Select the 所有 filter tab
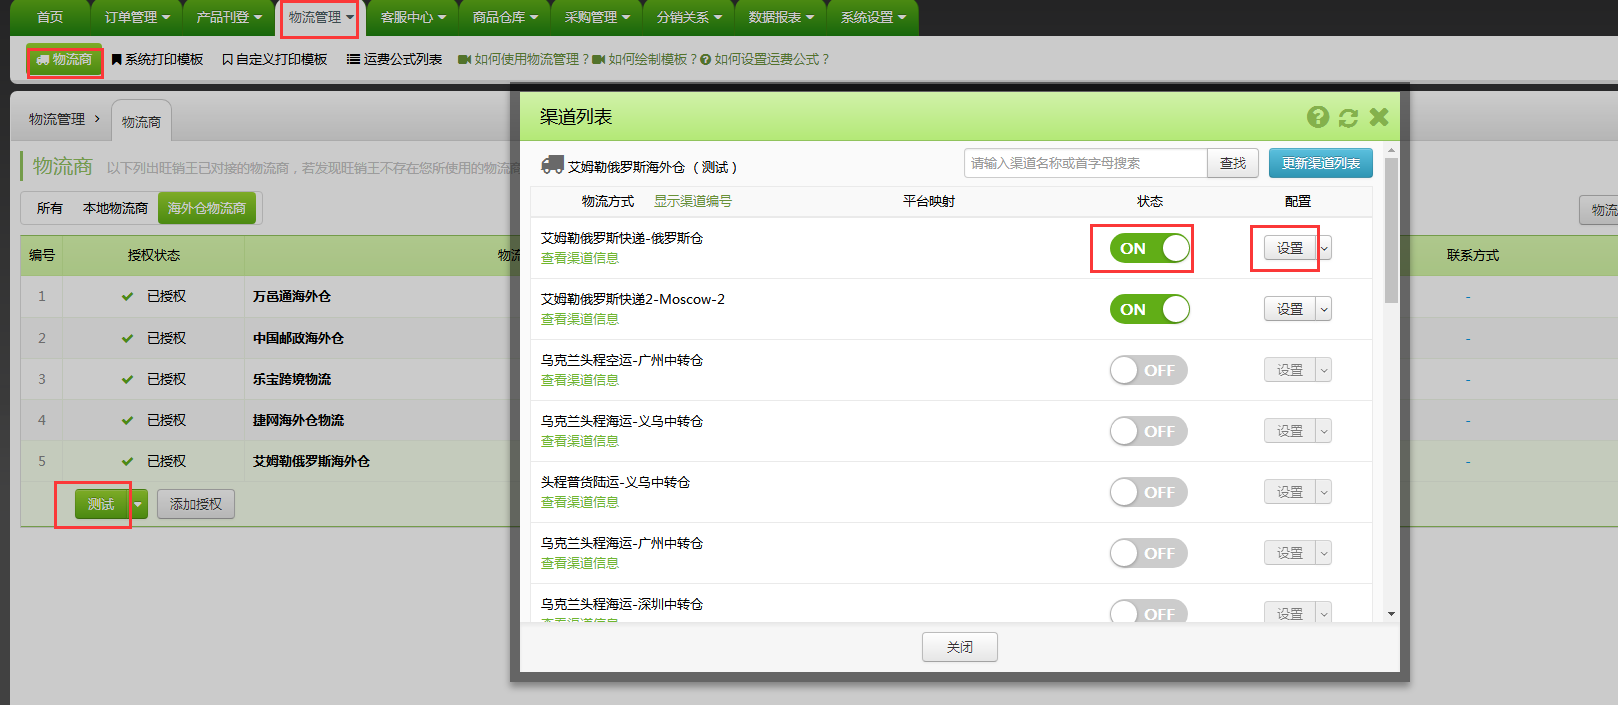Screen dimensions: 1618x705 pyautogui.click(x=50, y=208)
